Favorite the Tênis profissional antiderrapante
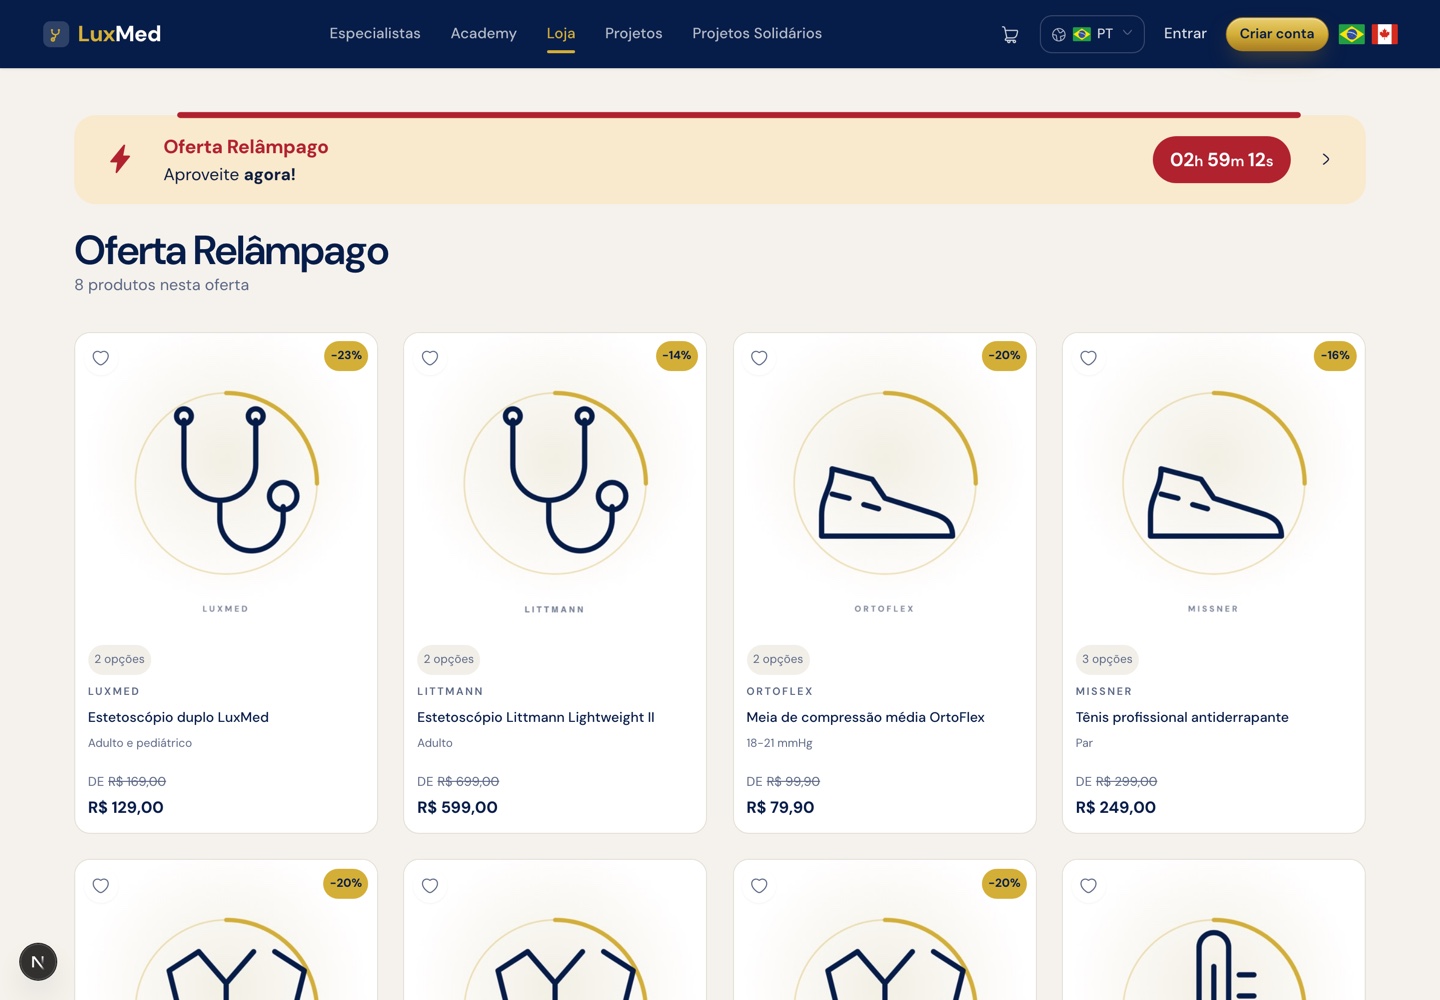The image size is (1440, 1000). click(x=1089, y=358)
